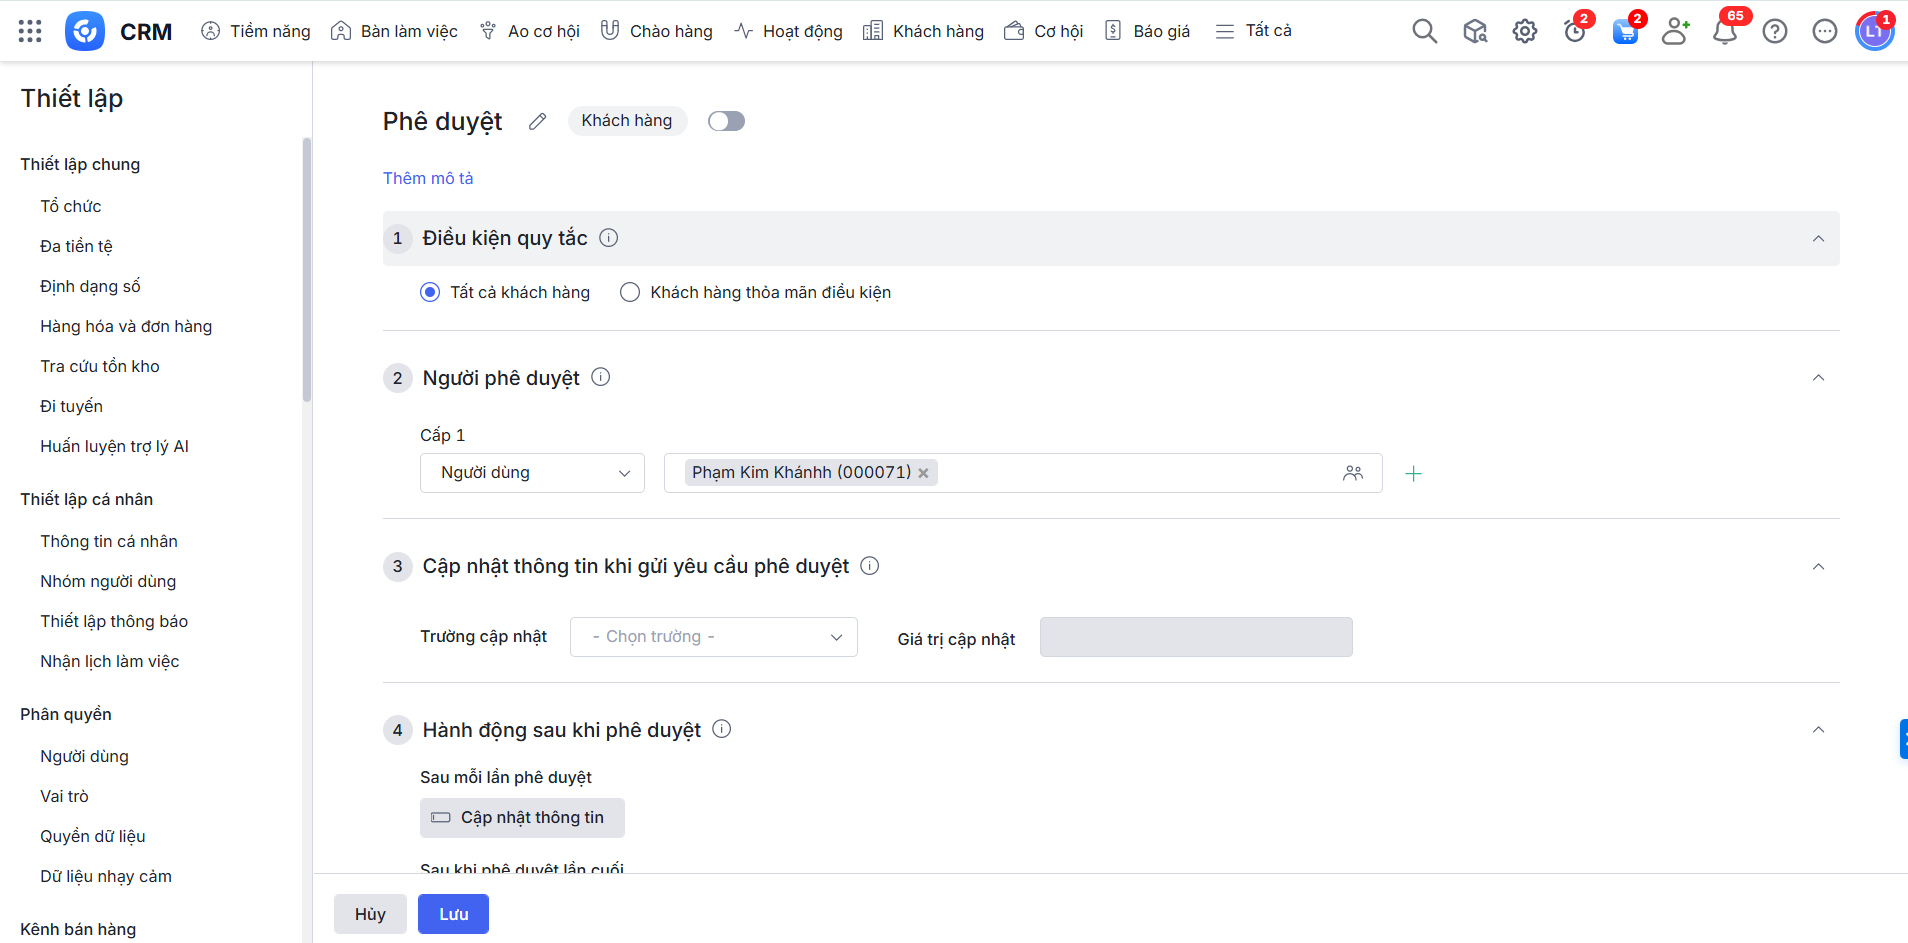Image resolution: width=1908 pixels, height=943 pixels.
Task: Remove Phạm Kim Khánhh from approvers
Action: (924, 473)
